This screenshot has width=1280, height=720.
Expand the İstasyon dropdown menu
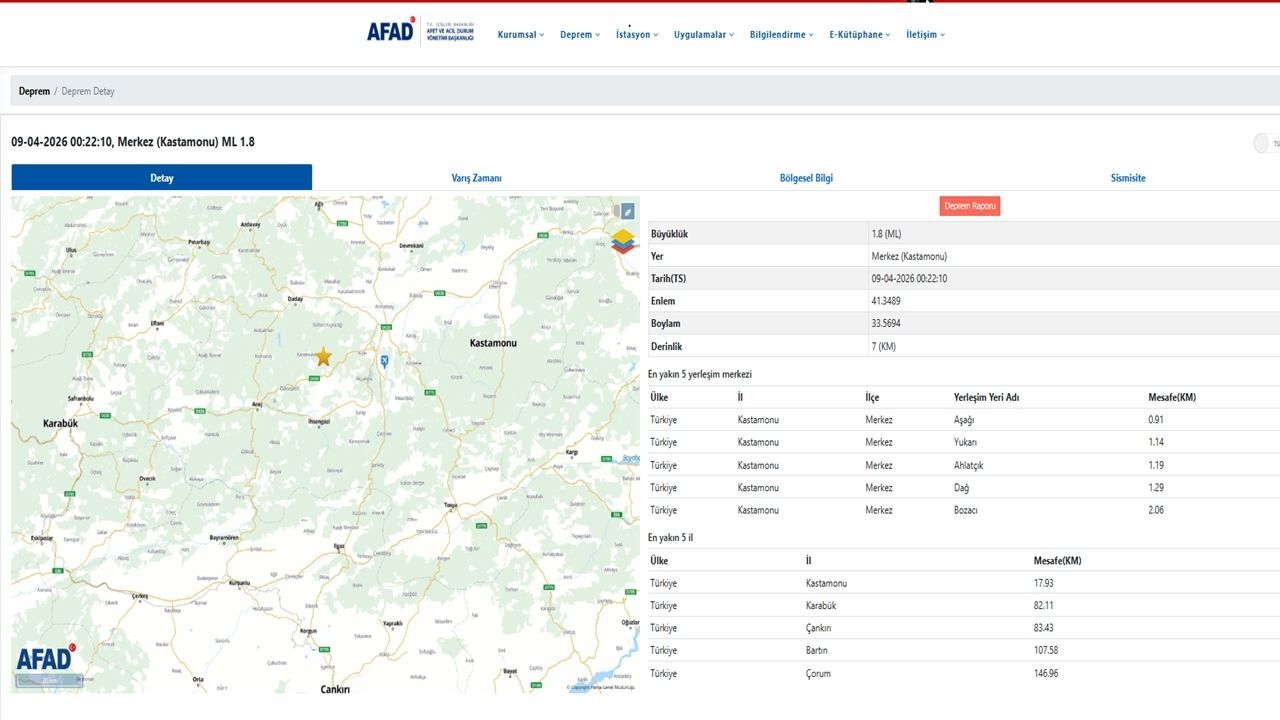pos(637,35)
